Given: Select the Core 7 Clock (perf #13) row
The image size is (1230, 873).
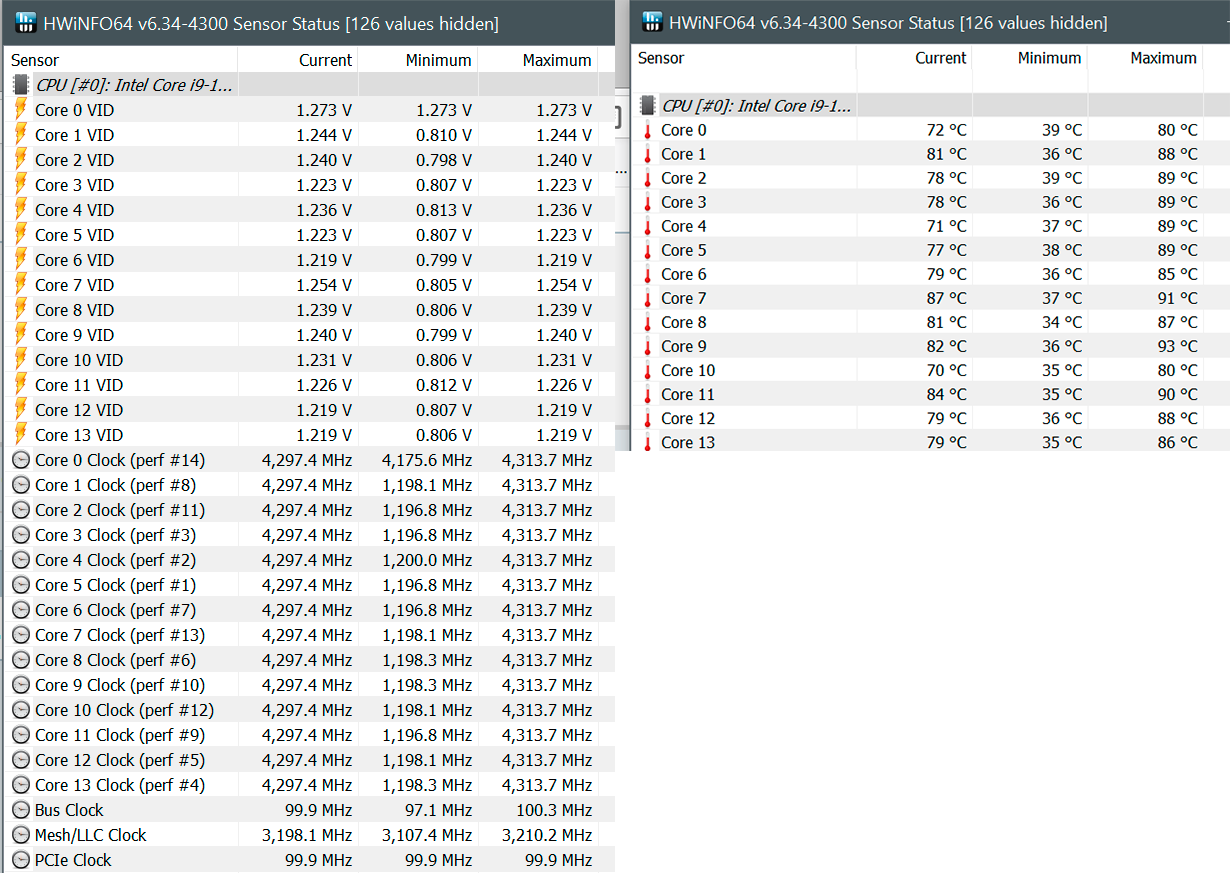Looking at the screenshot, I should pos(309,635).
